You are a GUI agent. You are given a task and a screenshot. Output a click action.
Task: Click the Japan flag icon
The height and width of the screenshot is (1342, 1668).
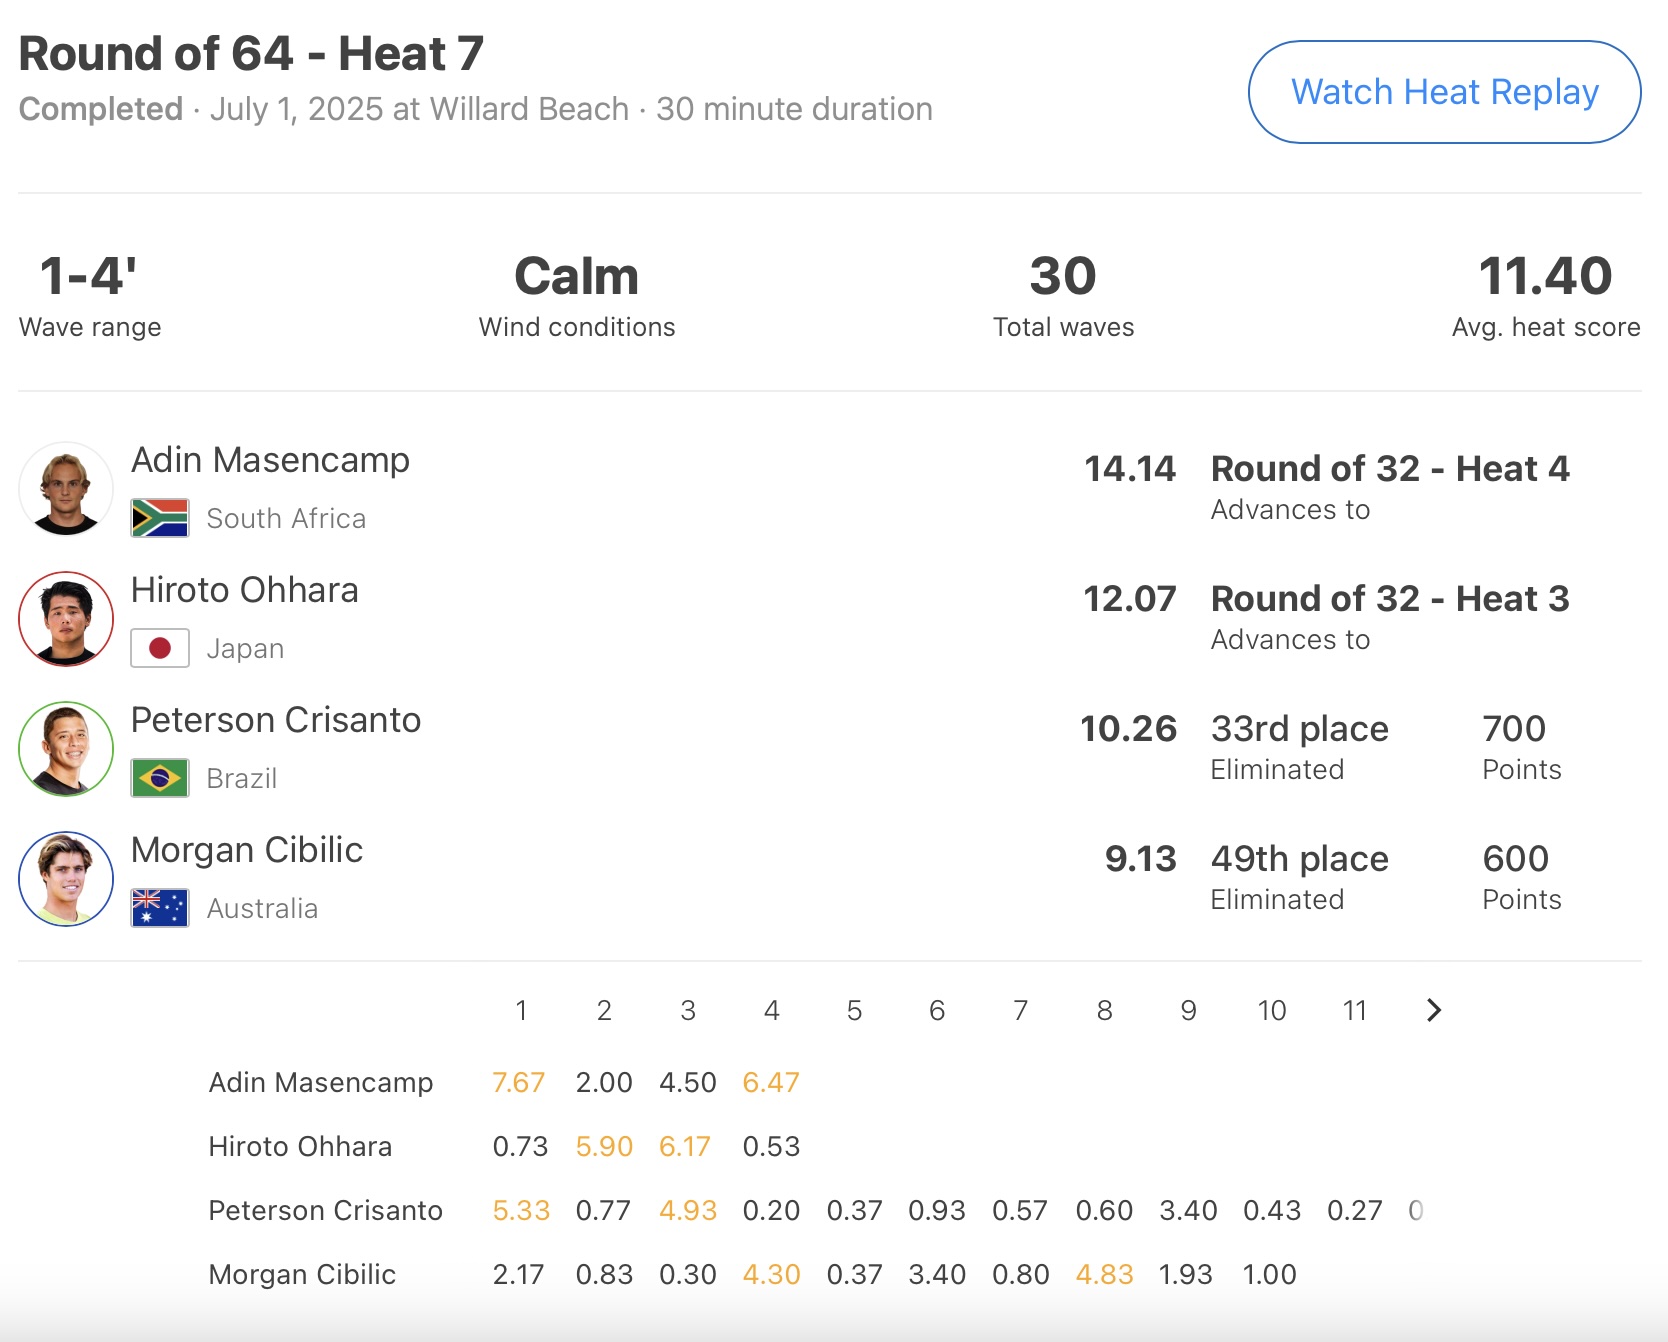click(x=160, y=648)
